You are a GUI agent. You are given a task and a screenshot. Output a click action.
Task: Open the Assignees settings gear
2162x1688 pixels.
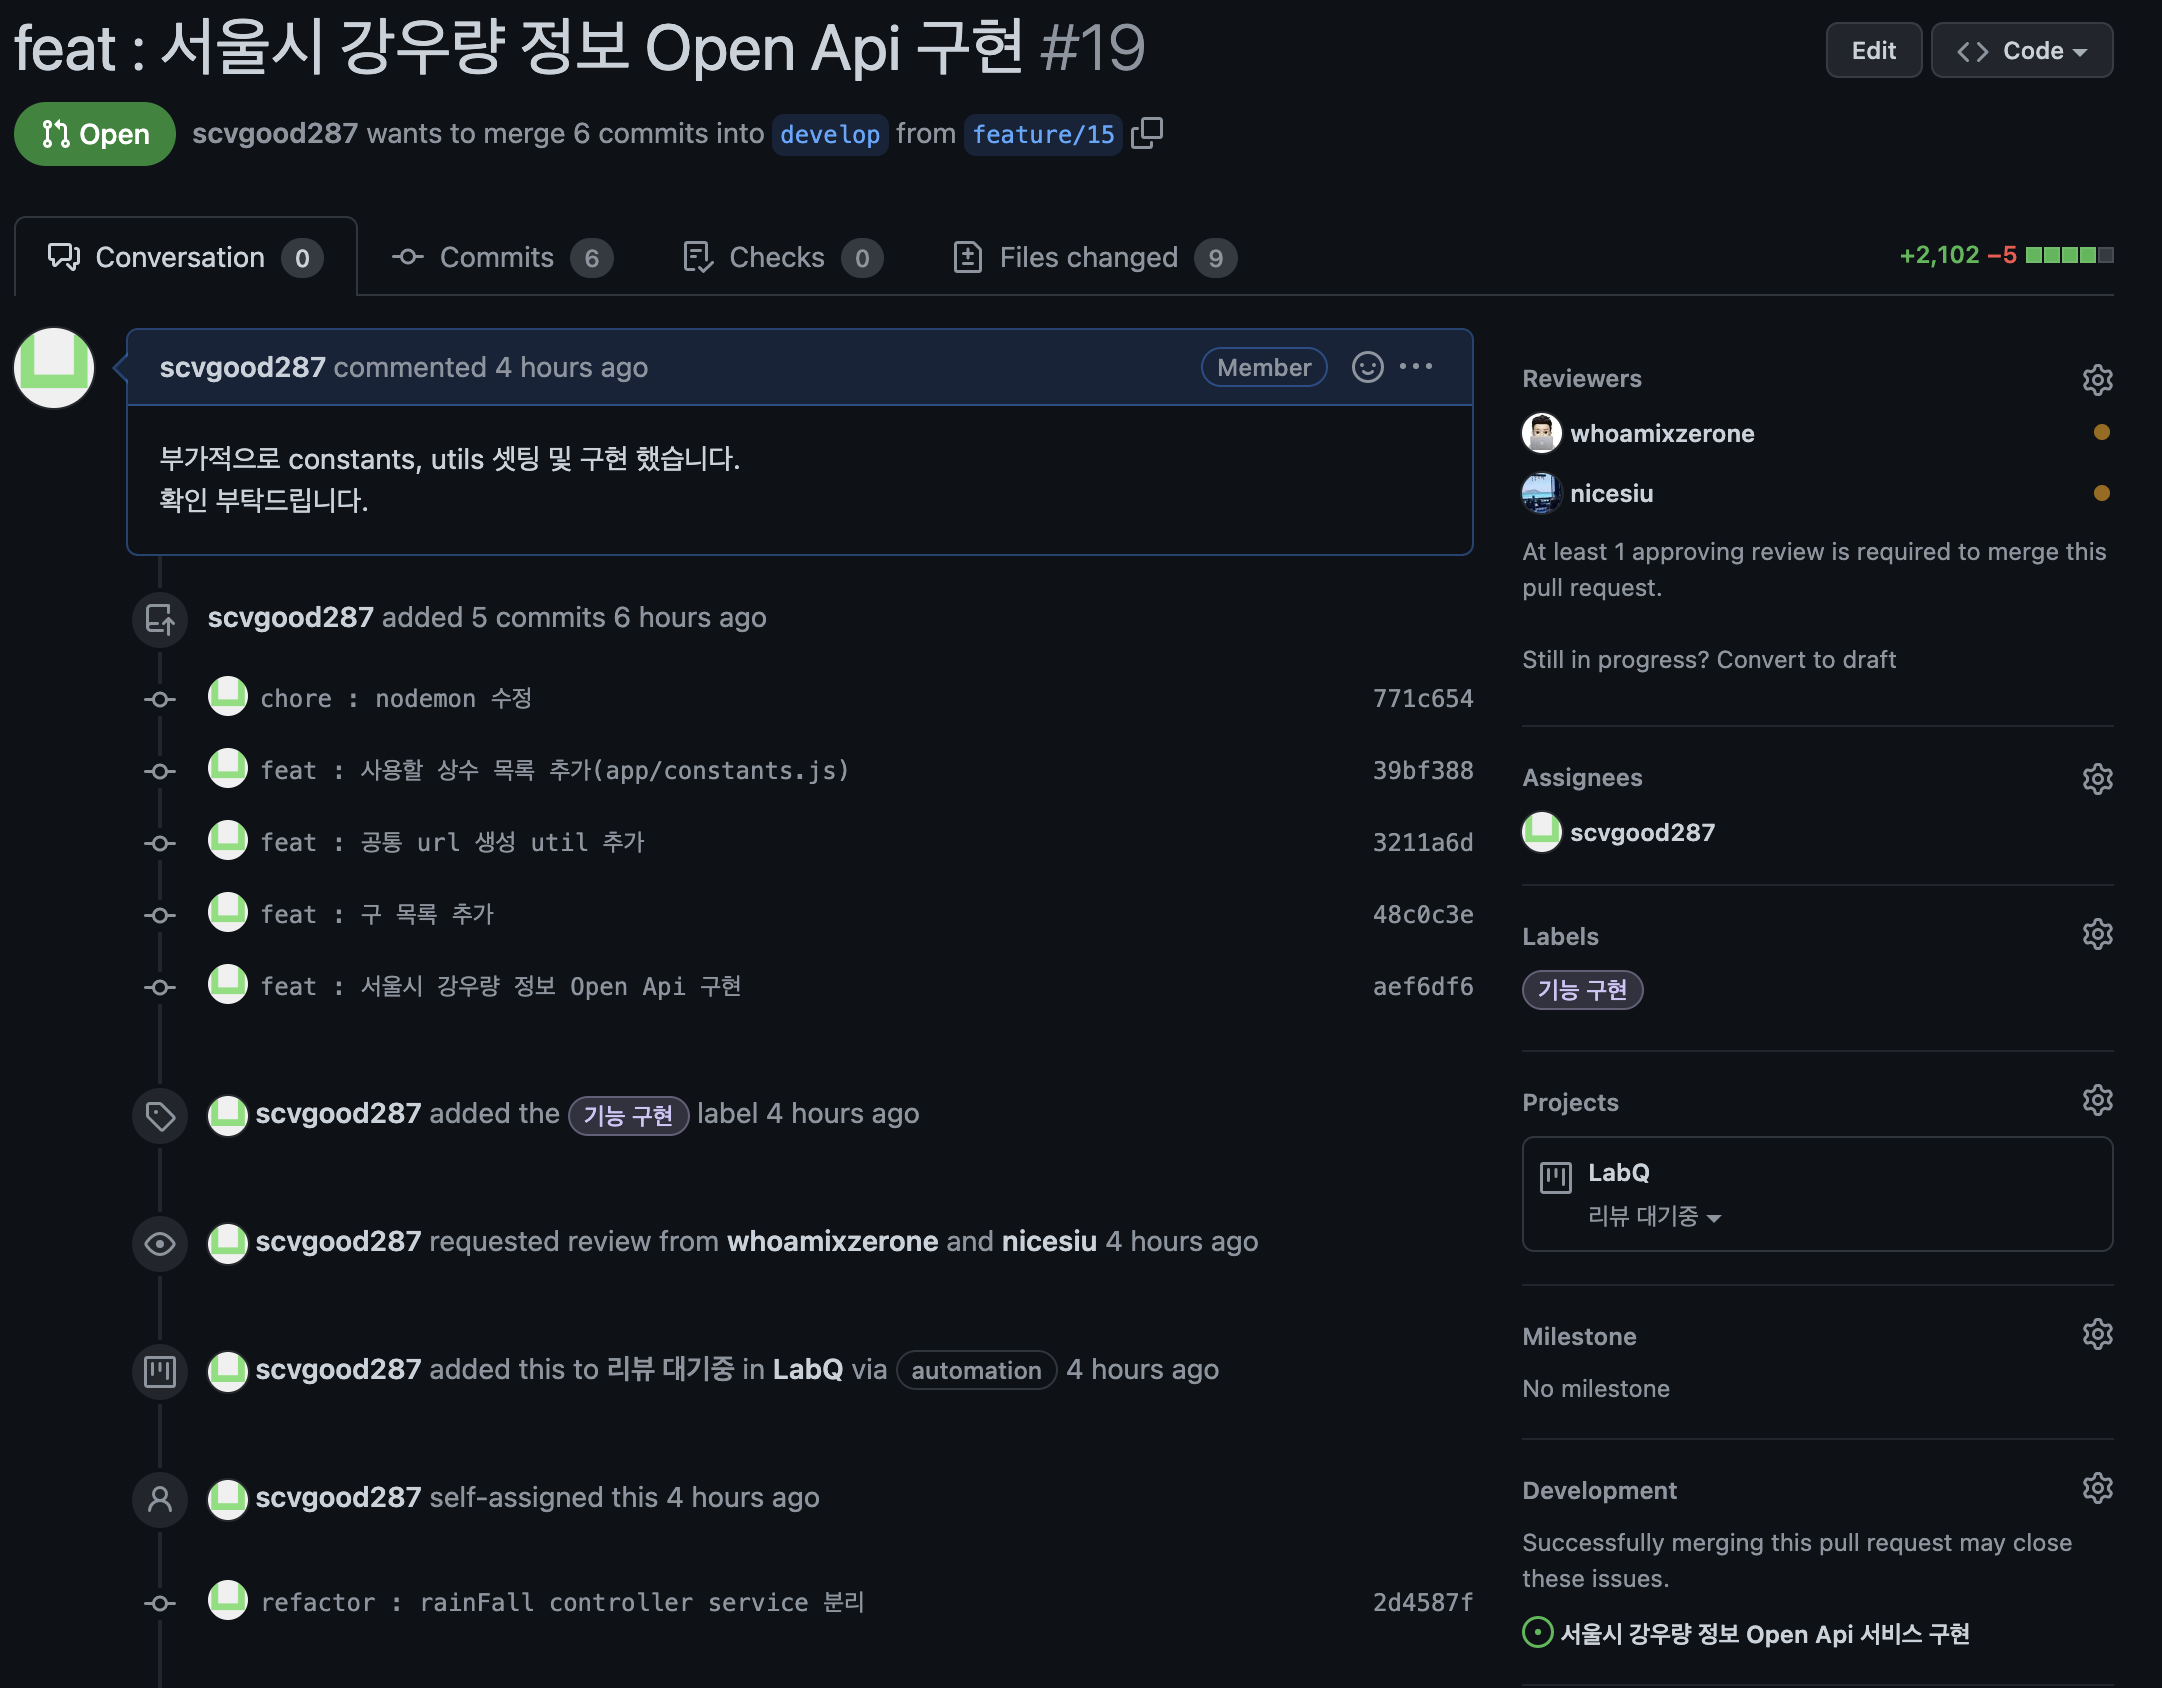click(x=2097, y=778)
